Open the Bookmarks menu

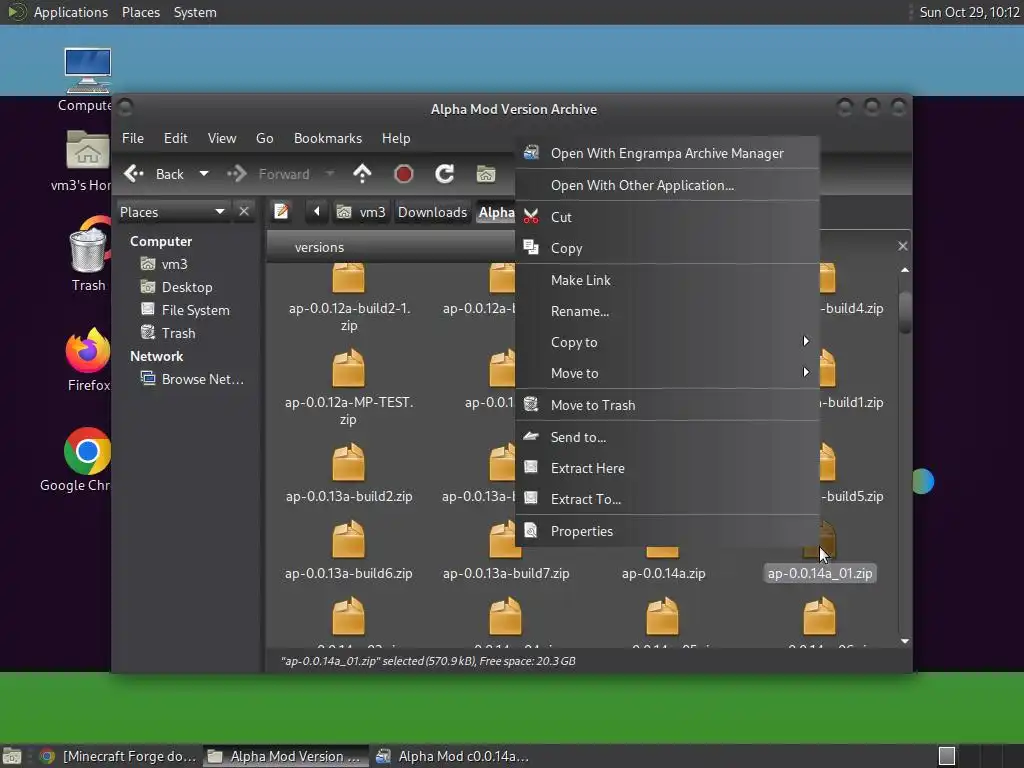[x=328, y=138]
